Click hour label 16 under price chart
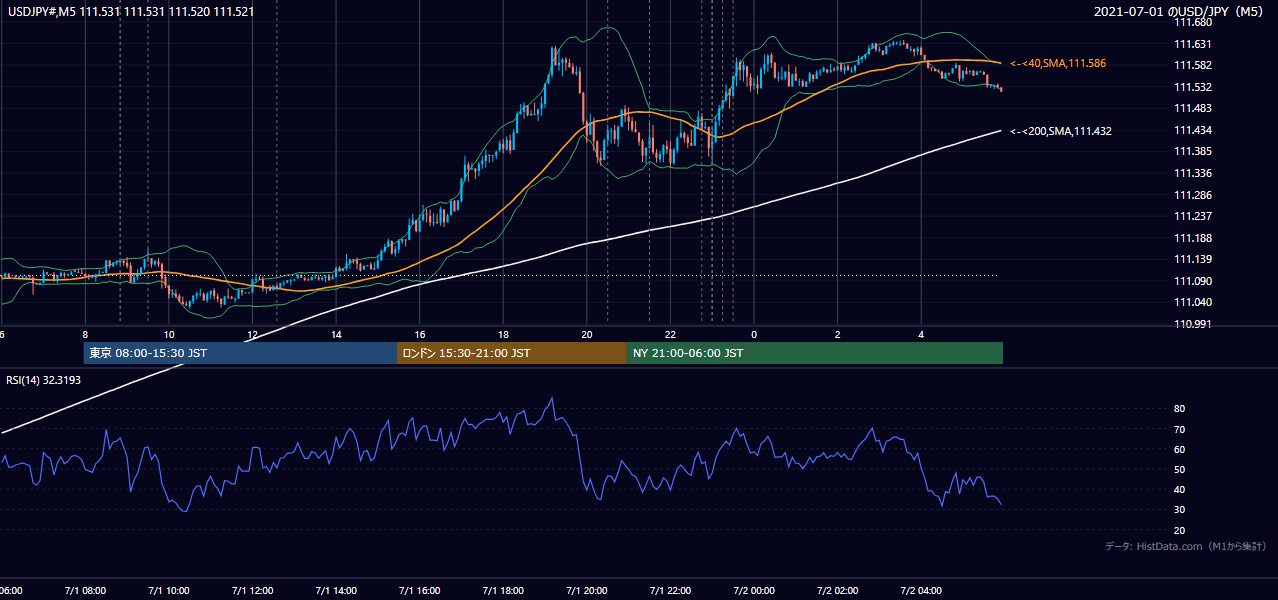Image resolution: width=1278 pixels, height=600 pixels. [x=420, y=335]
